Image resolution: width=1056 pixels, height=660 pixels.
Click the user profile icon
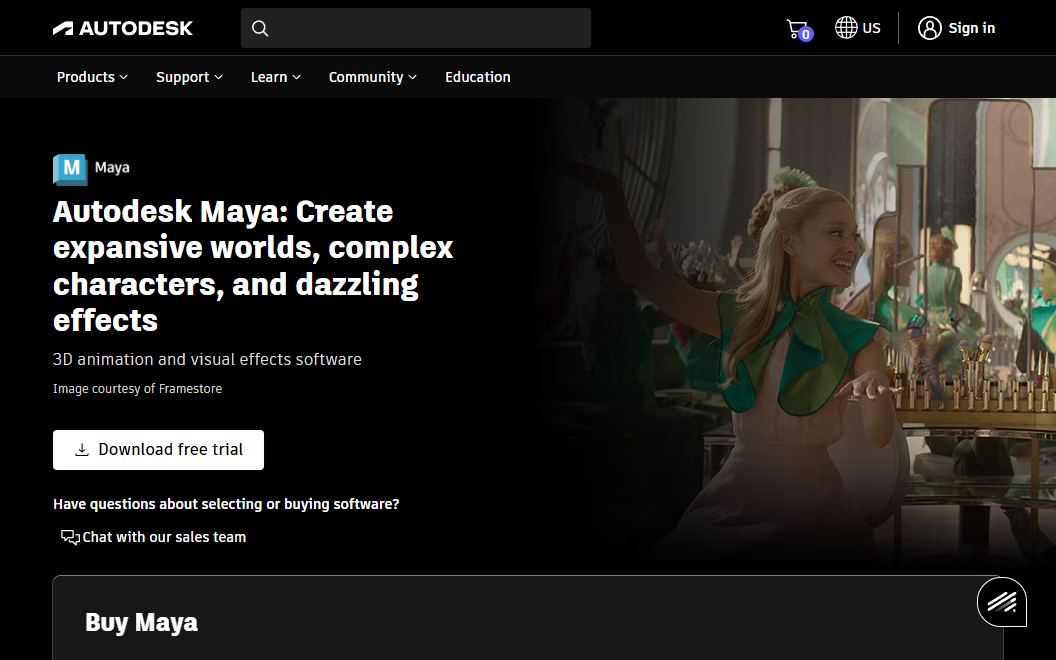(930, 28)
